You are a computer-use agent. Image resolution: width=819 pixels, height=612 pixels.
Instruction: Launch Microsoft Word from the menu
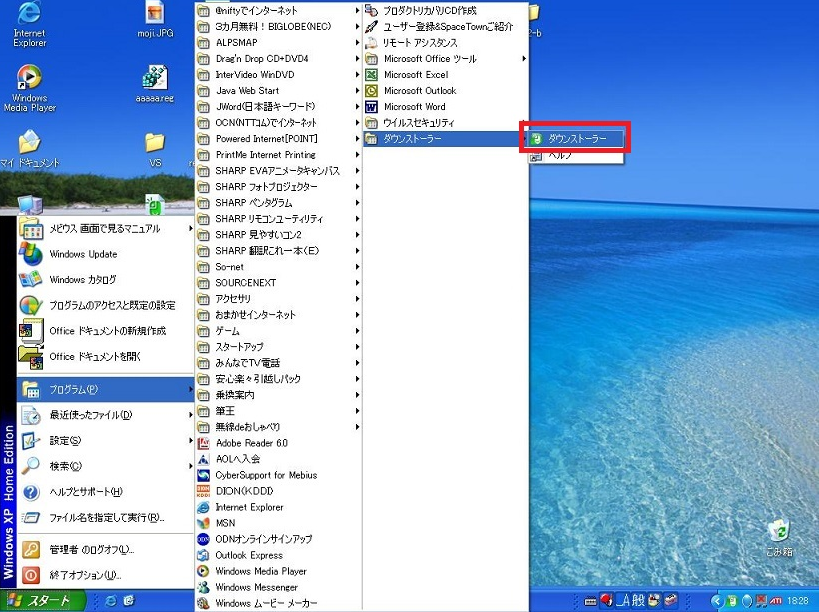[x=414, y=107]
